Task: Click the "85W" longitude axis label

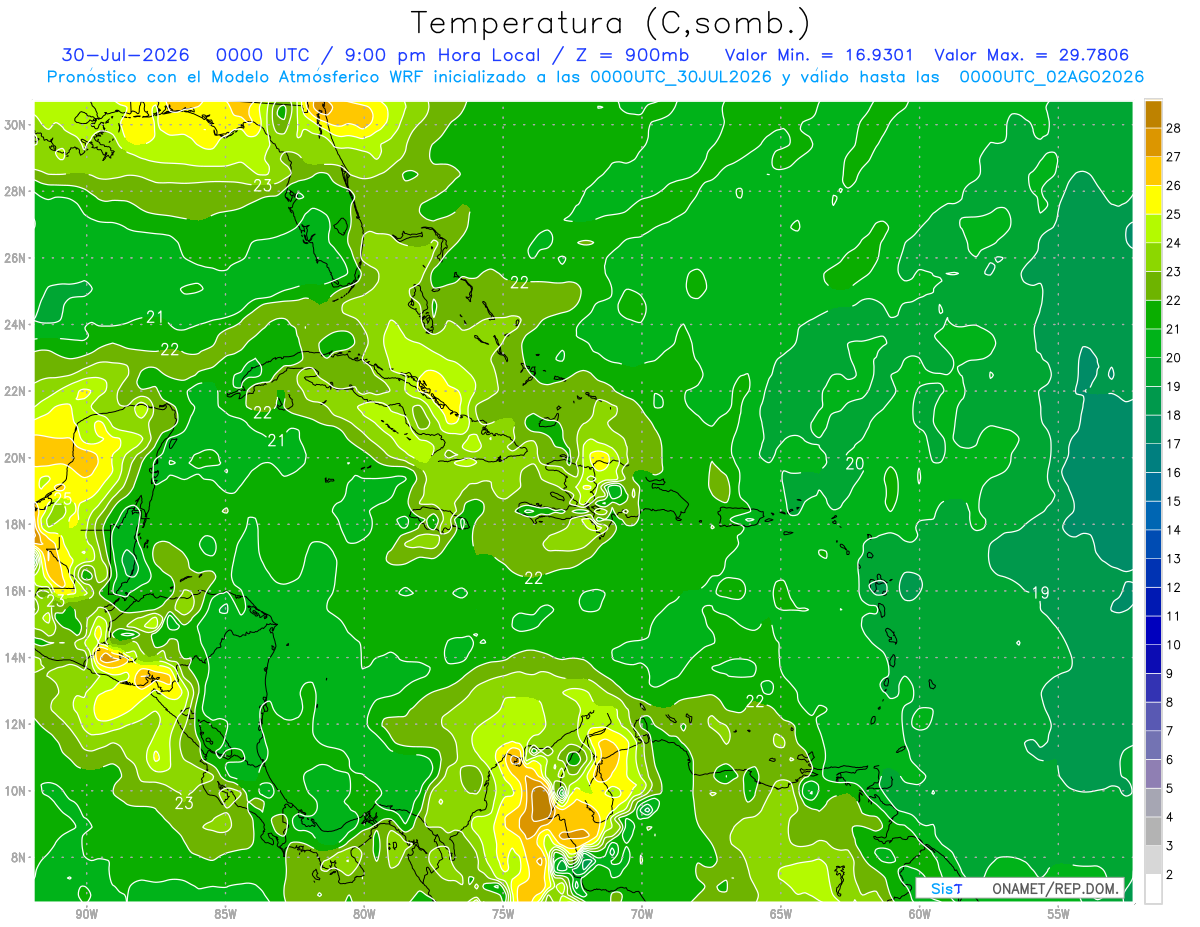Action: [225, 914]
